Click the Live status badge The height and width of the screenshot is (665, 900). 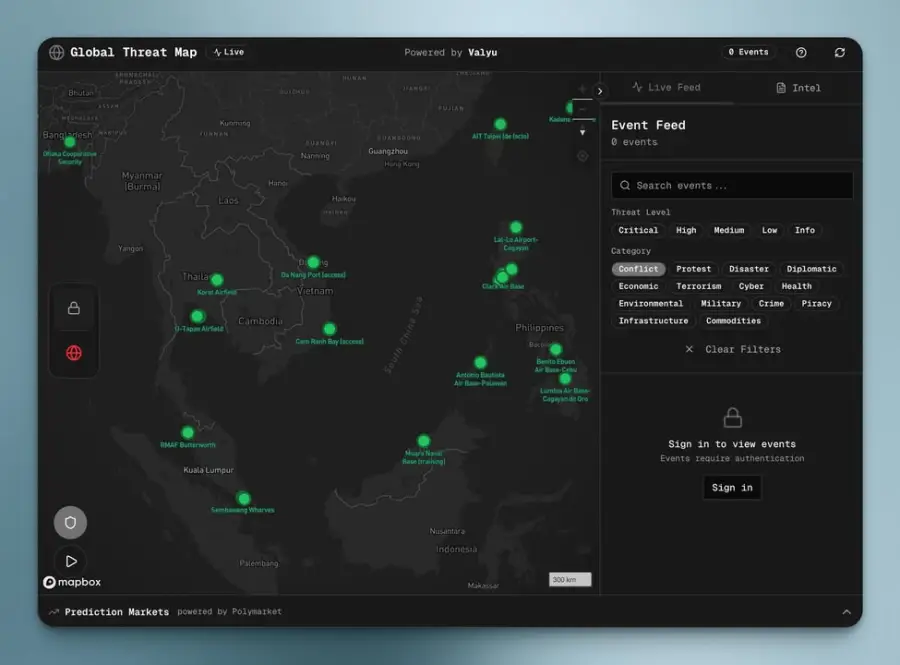228,52
